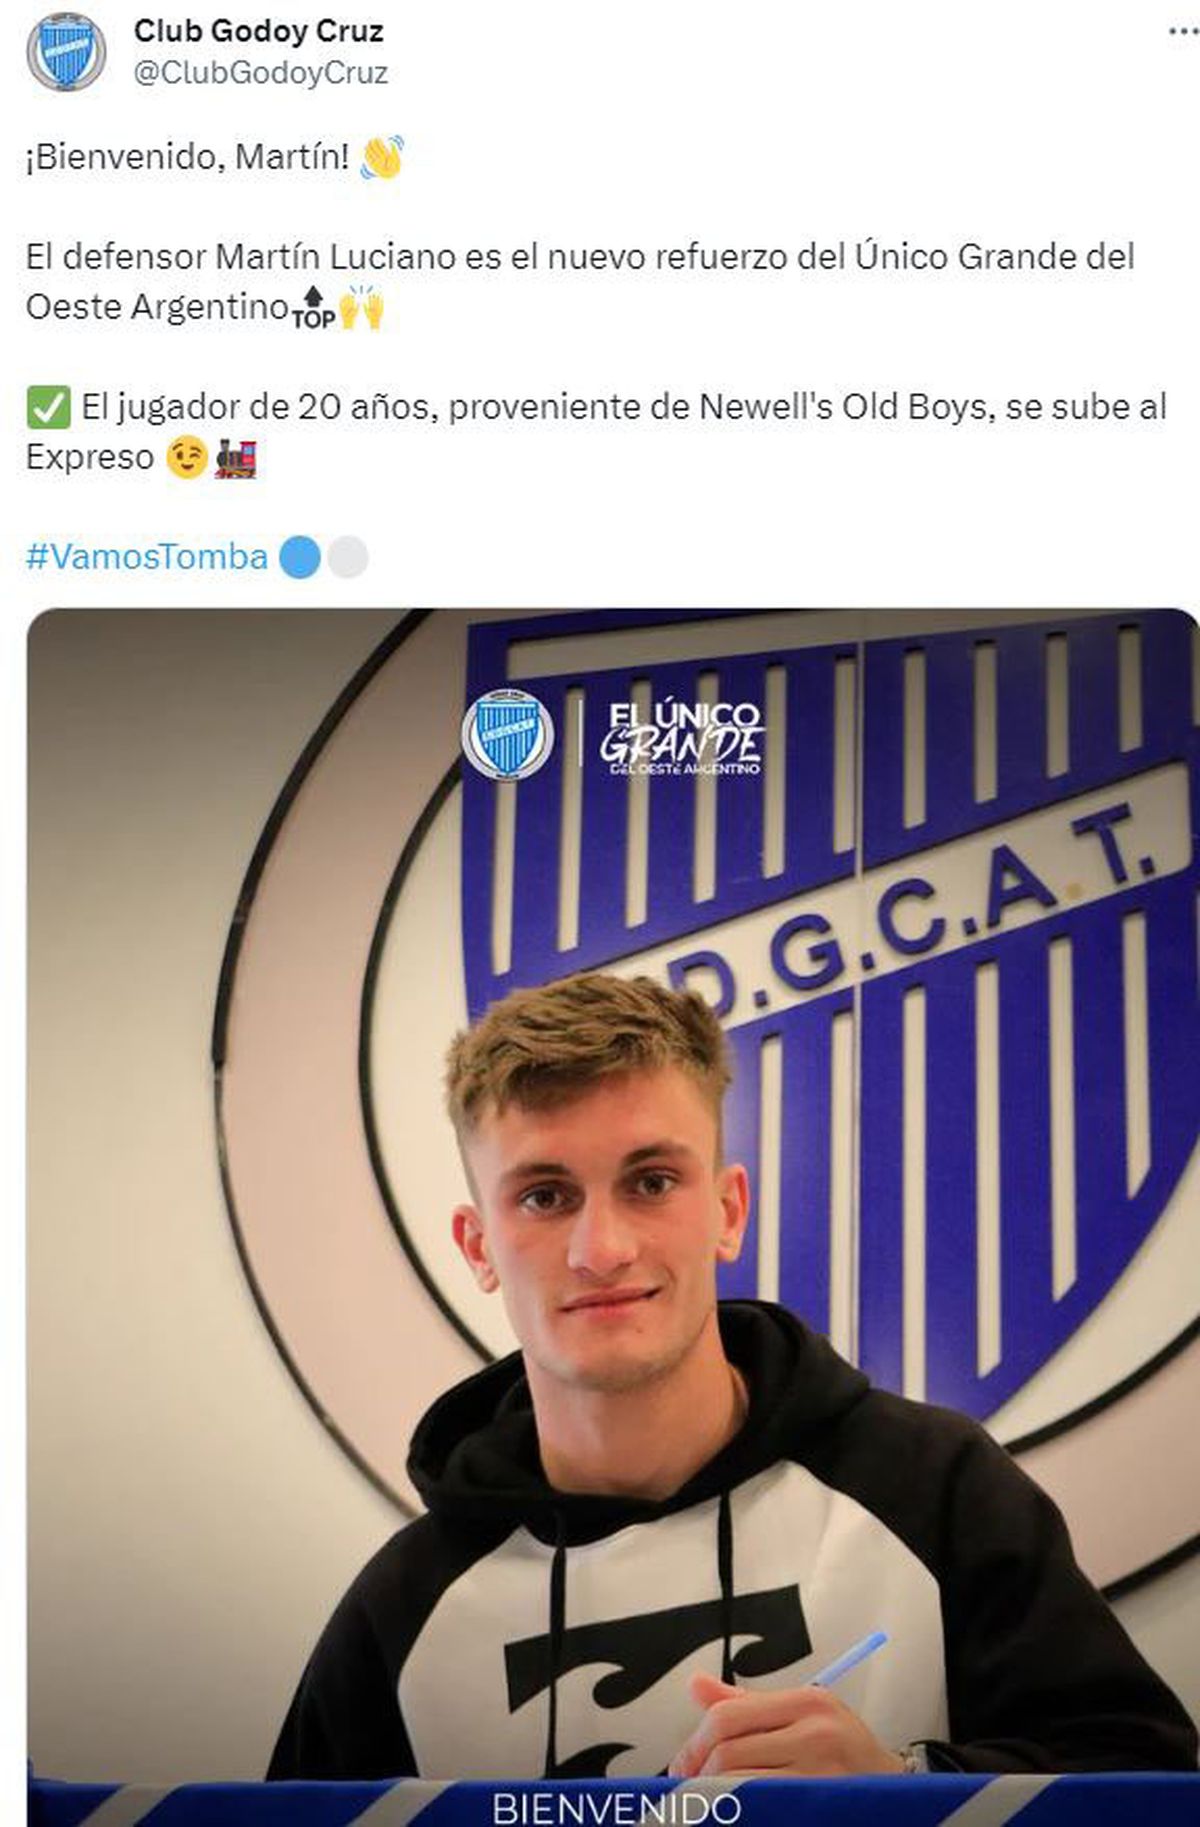Open the Club Godoy Cruz display name
This screenshot has height=1827, width=1200.
coord(259,31)
